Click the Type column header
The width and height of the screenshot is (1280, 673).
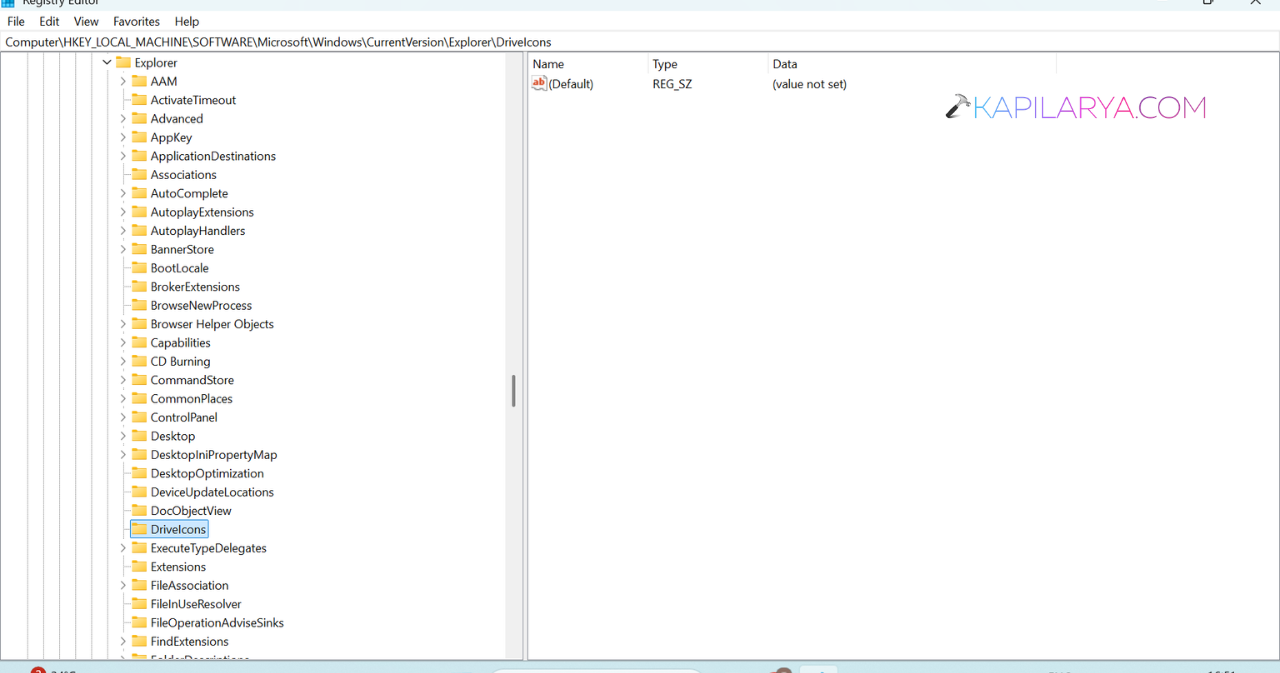708,64
